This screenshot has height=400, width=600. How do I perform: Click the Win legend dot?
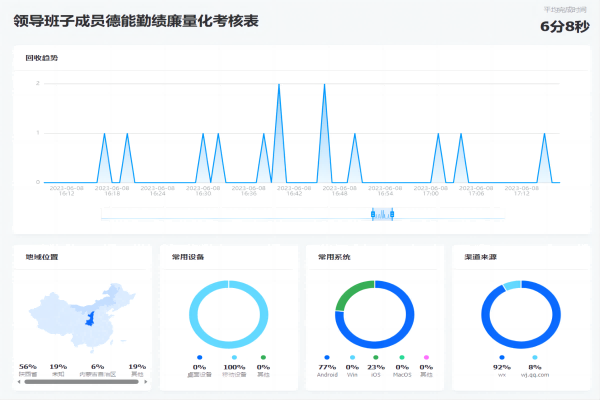pos(351,357)
